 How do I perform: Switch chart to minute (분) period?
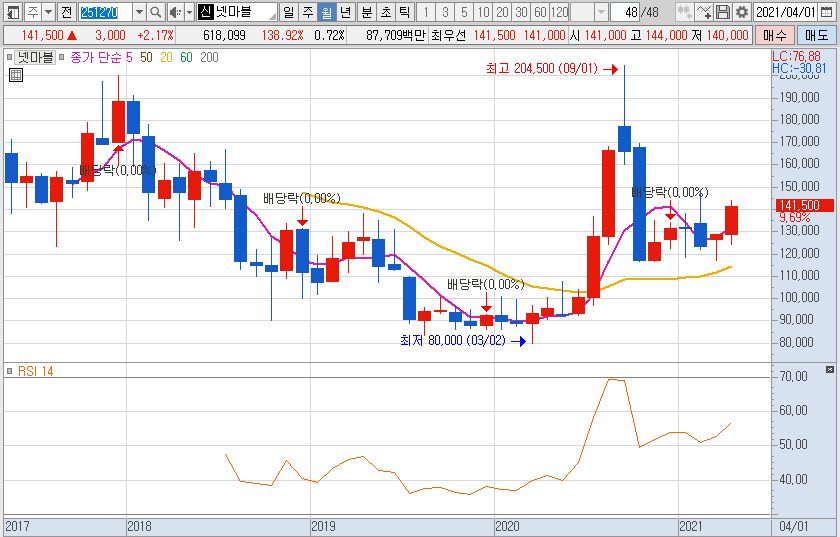(367, 12)
